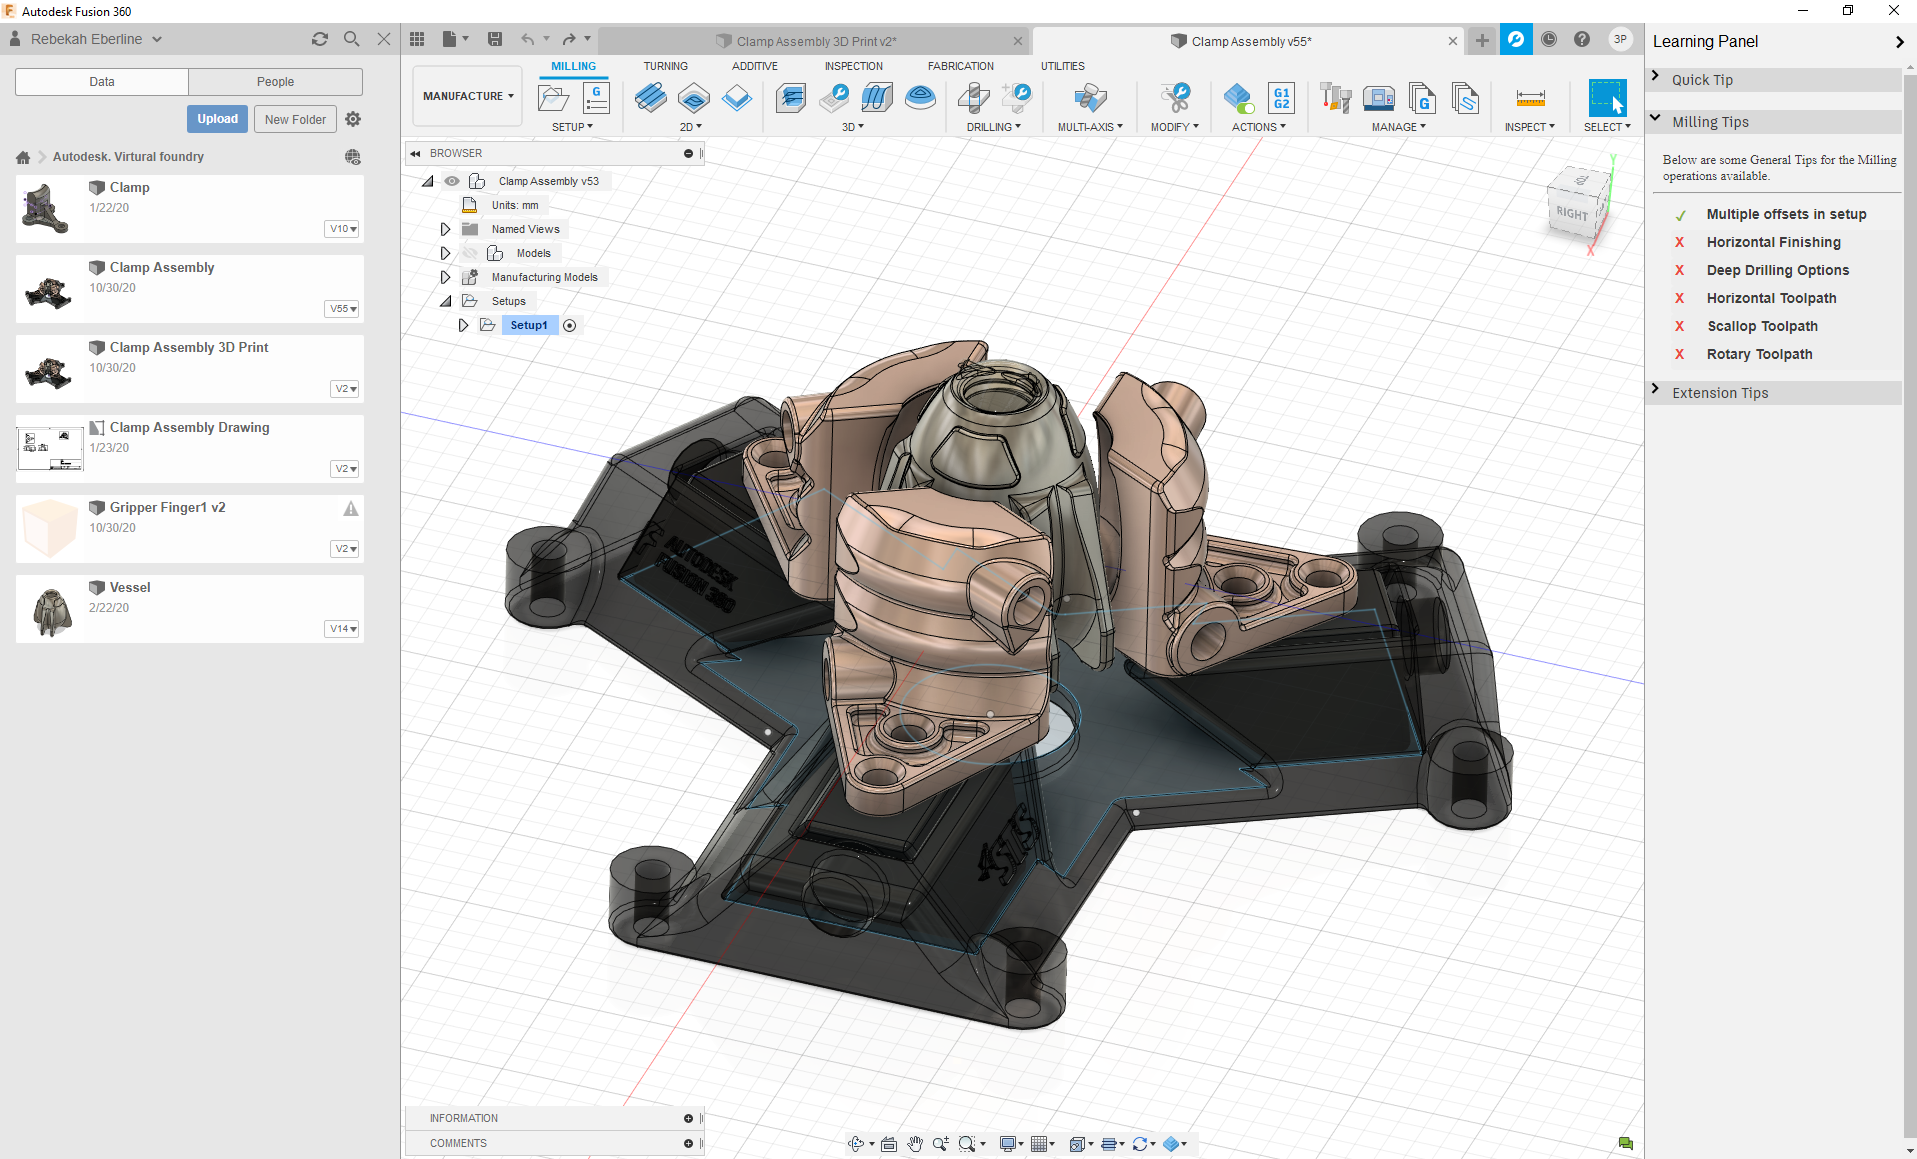
Task: Click the G1 G2 post process icon
Action: (1281, 98)
